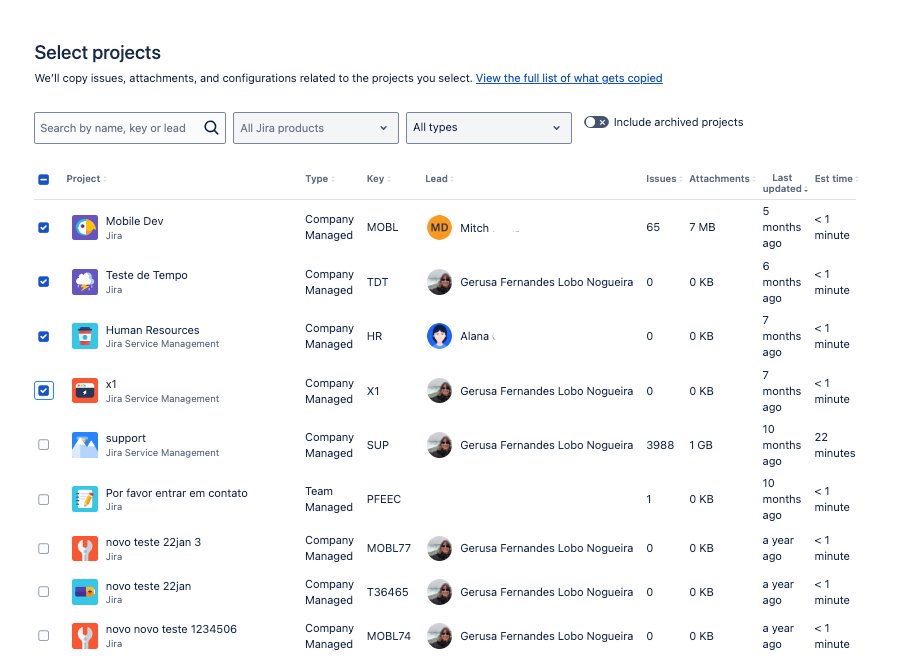Click the x1 project icon

tap(85, 391)
